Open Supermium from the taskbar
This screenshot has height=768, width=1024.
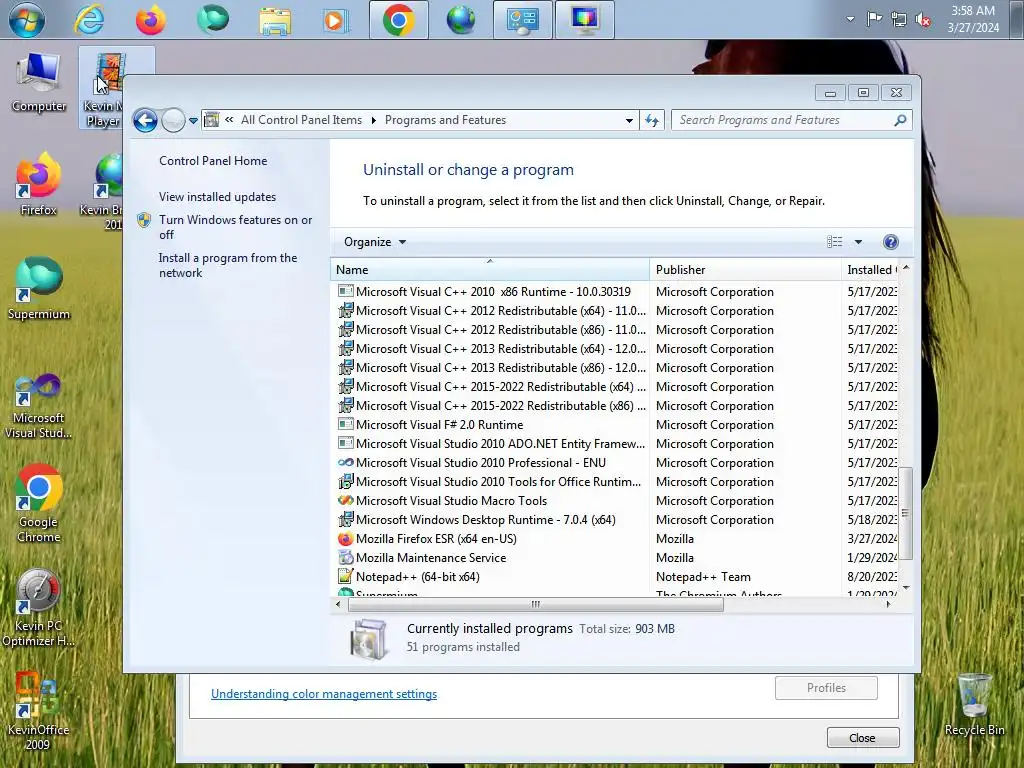[213, 20]
